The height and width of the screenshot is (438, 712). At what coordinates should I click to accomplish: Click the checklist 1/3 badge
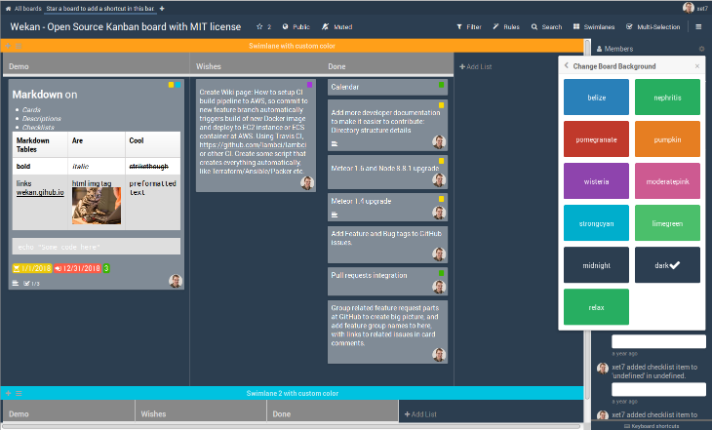(x=31, y=284)
